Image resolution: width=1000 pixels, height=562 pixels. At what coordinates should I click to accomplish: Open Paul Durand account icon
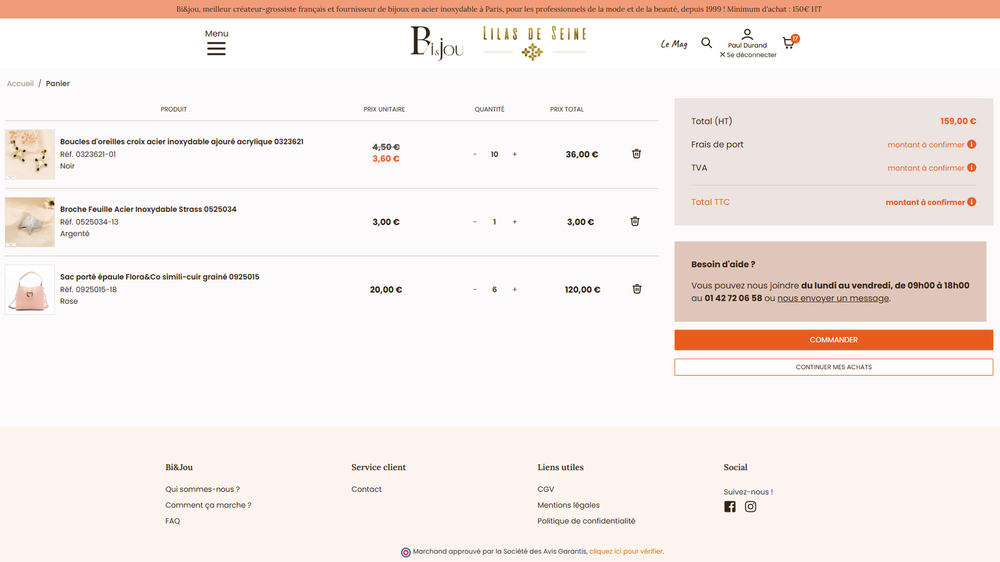click(747, 36)
